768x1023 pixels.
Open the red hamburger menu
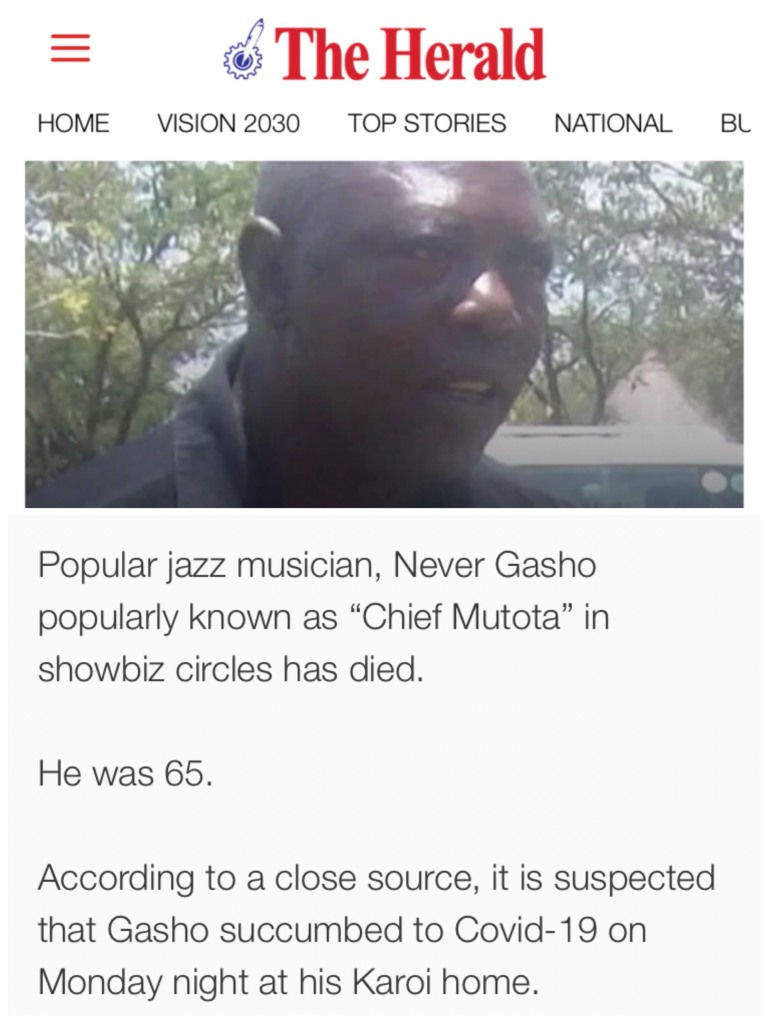point(70,48)
